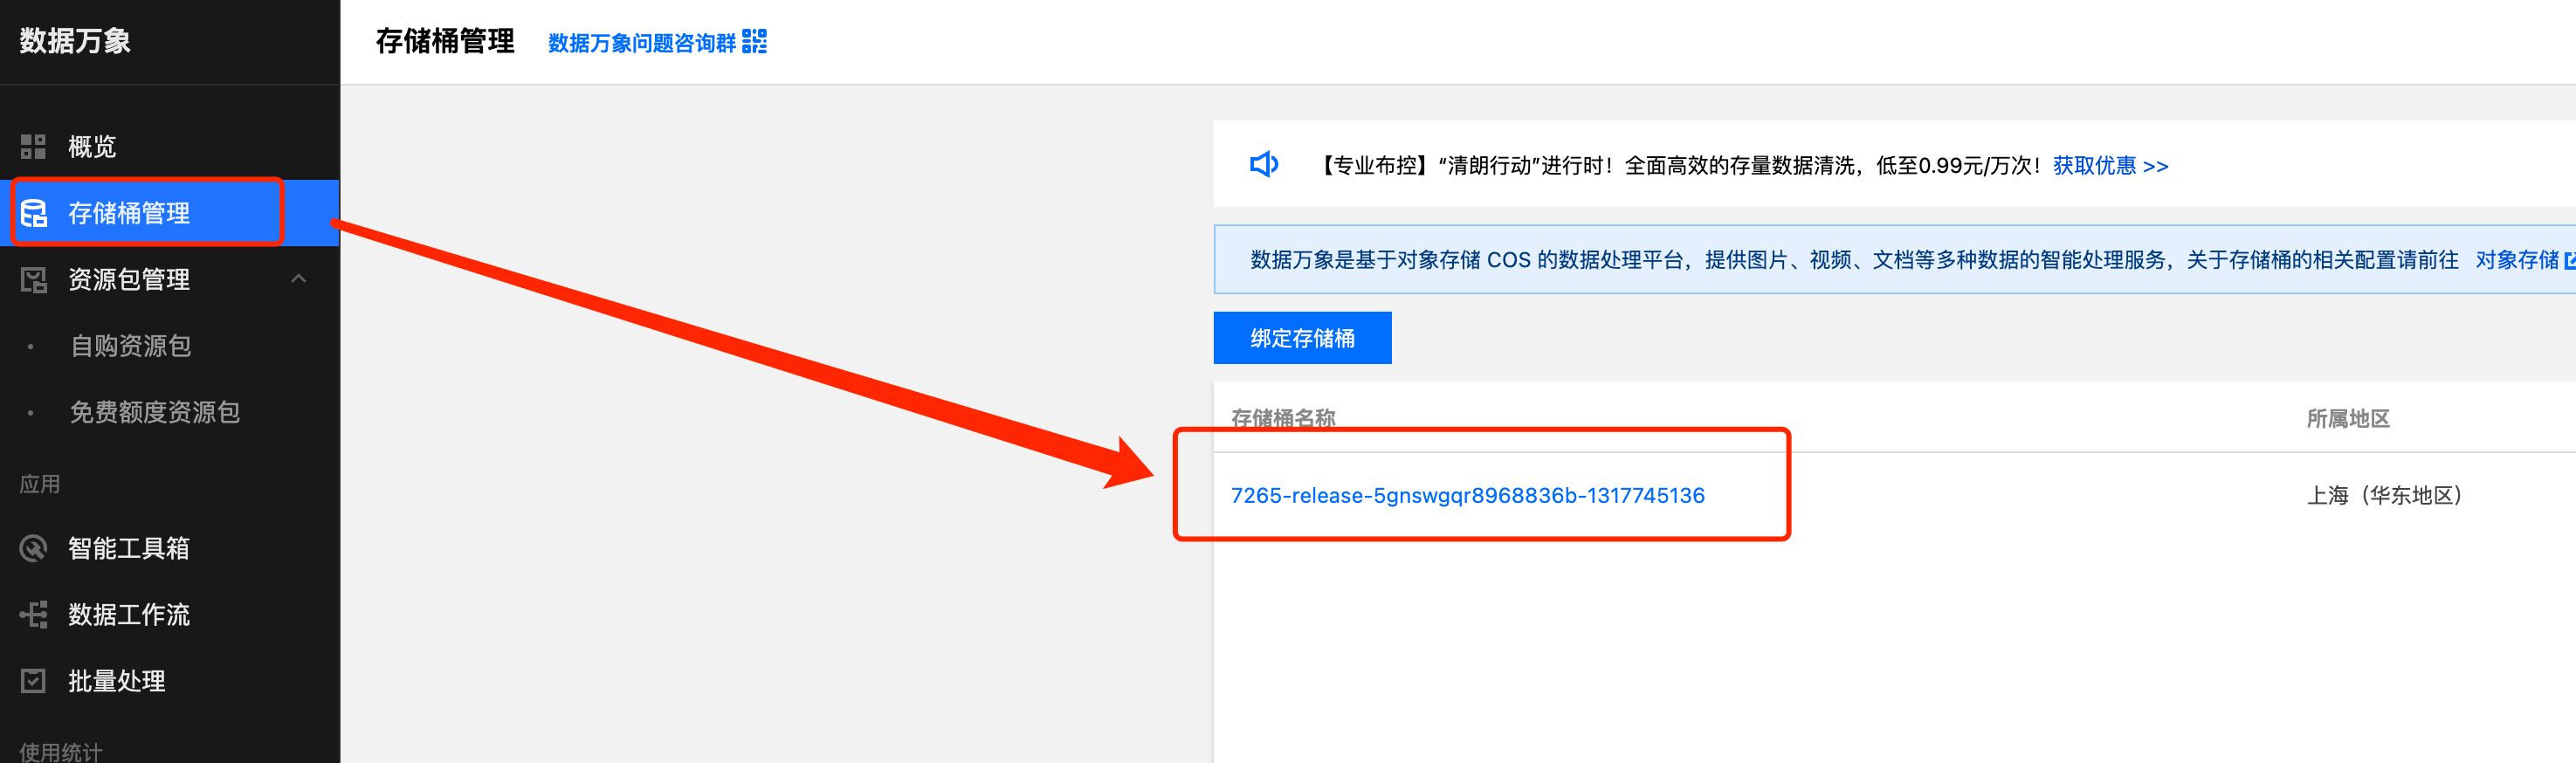Open the 数据万象问题咨询群 link
Viewport: 2576px width, 763px height.
[x=642, y=43]
